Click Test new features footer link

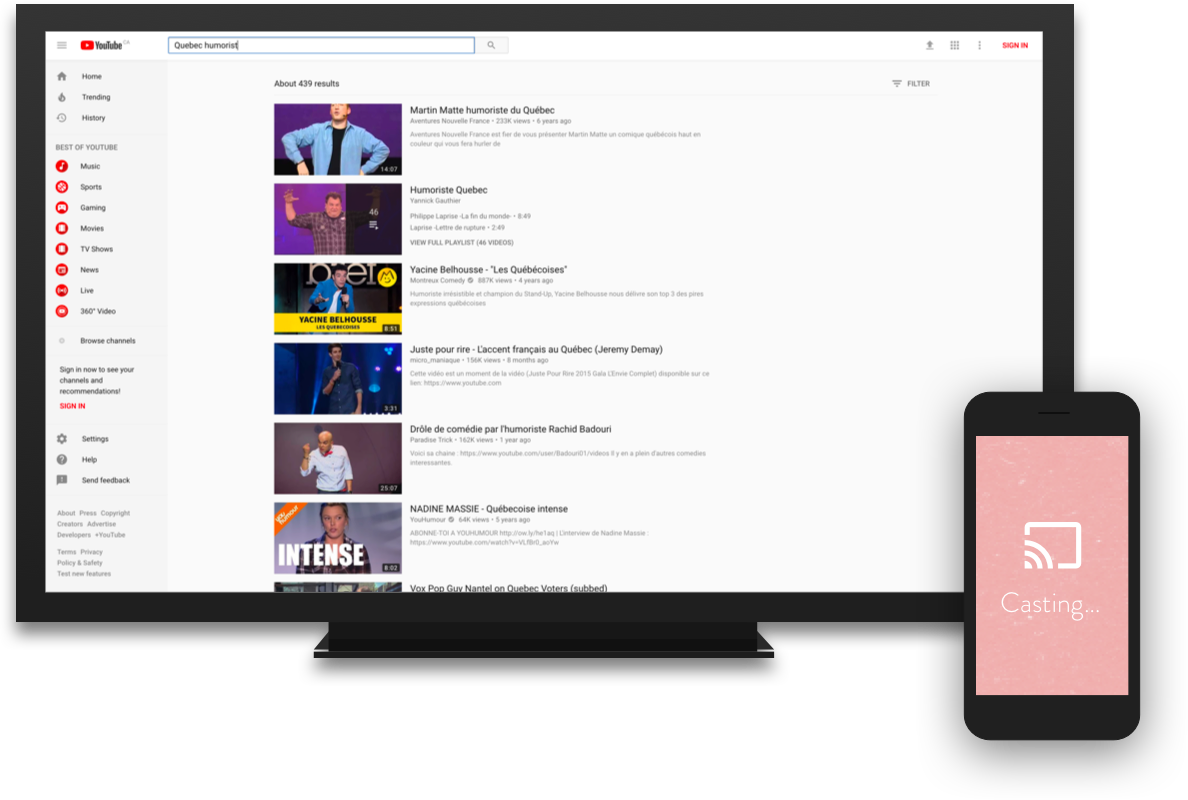click(84, 574)
